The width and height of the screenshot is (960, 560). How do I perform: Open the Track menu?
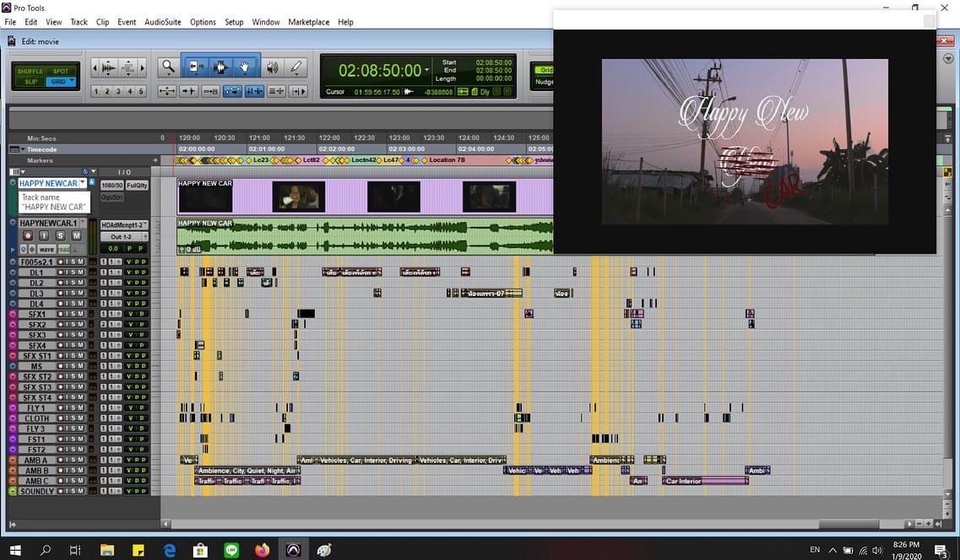[79, 22]
